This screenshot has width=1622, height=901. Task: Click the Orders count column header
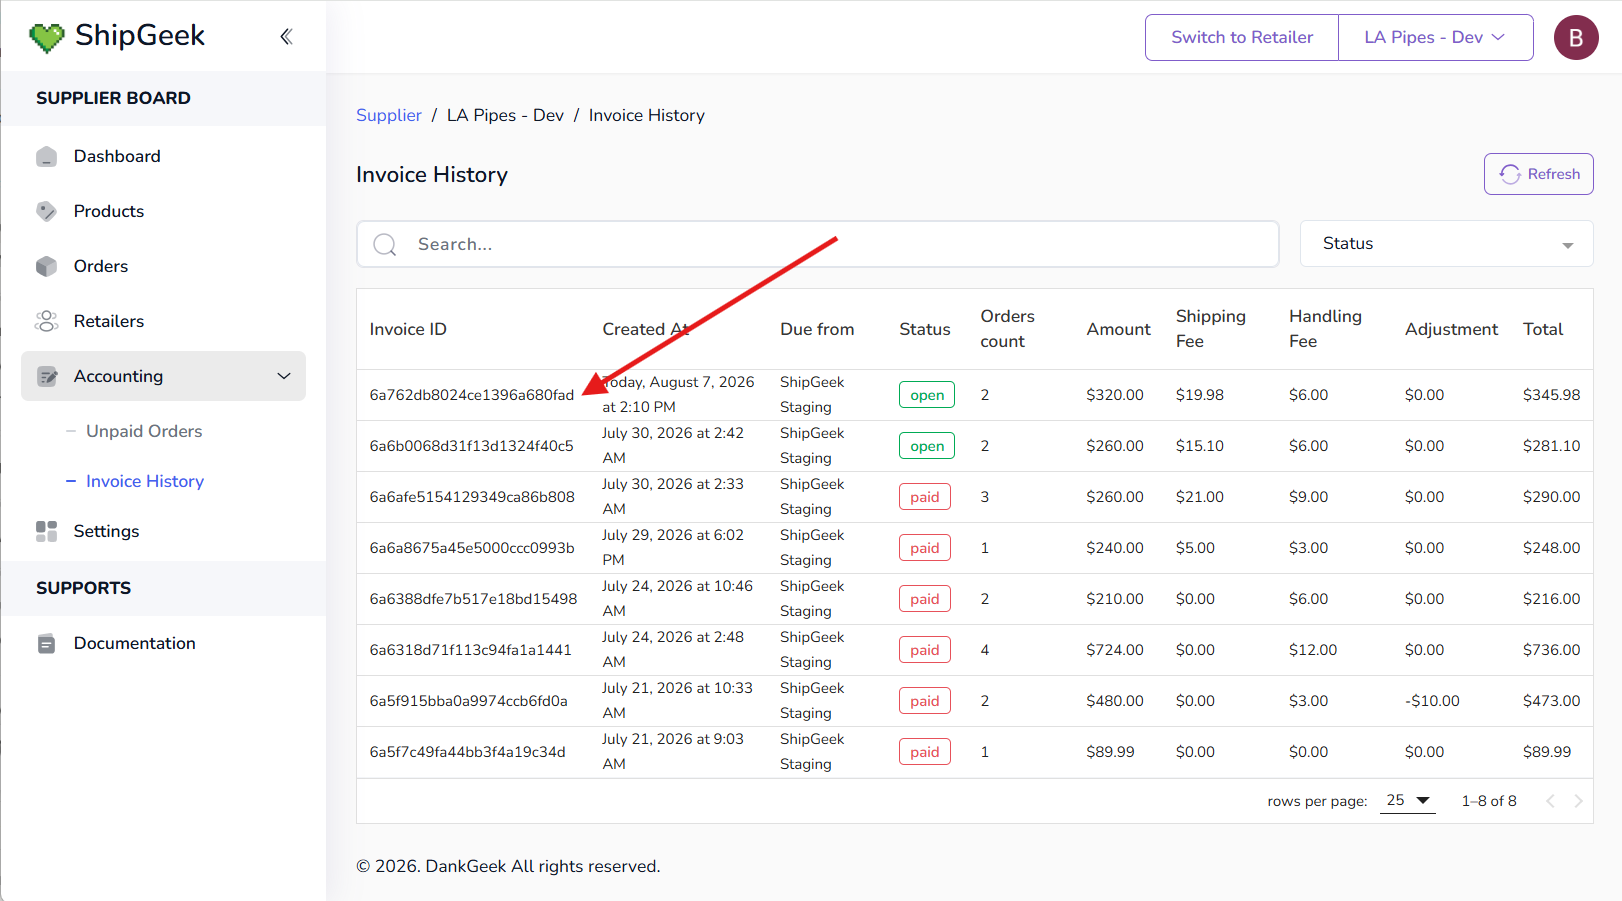pos(1007,329)
